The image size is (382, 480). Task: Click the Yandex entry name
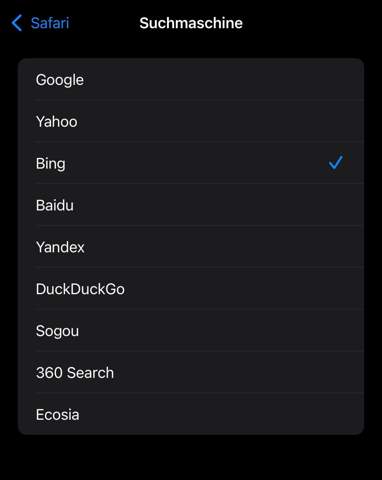point(60,247)
